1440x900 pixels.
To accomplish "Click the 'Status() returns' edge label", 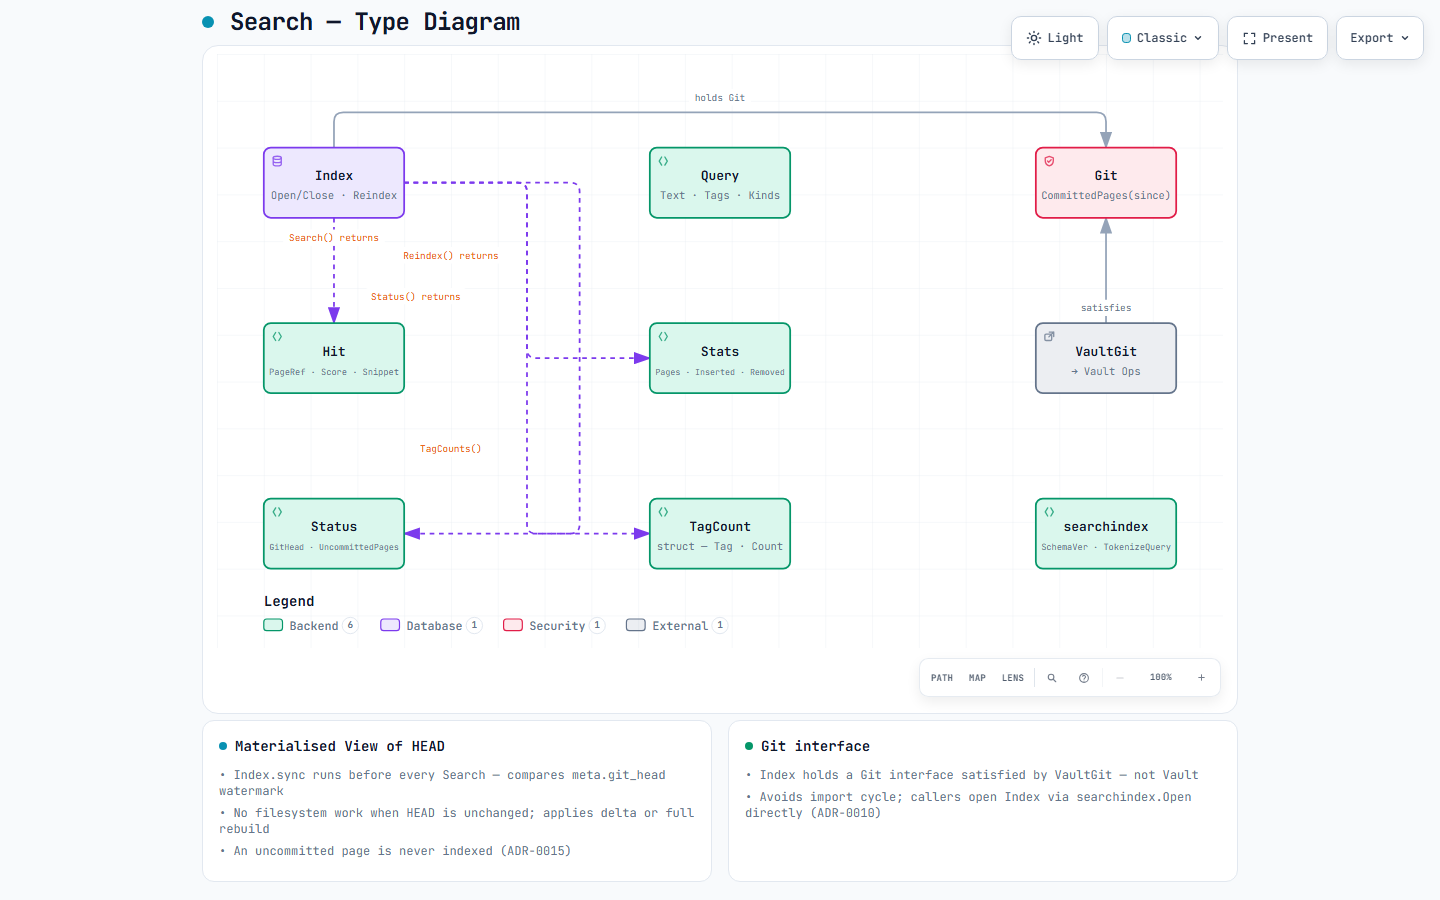I will [x=416, y=297].
